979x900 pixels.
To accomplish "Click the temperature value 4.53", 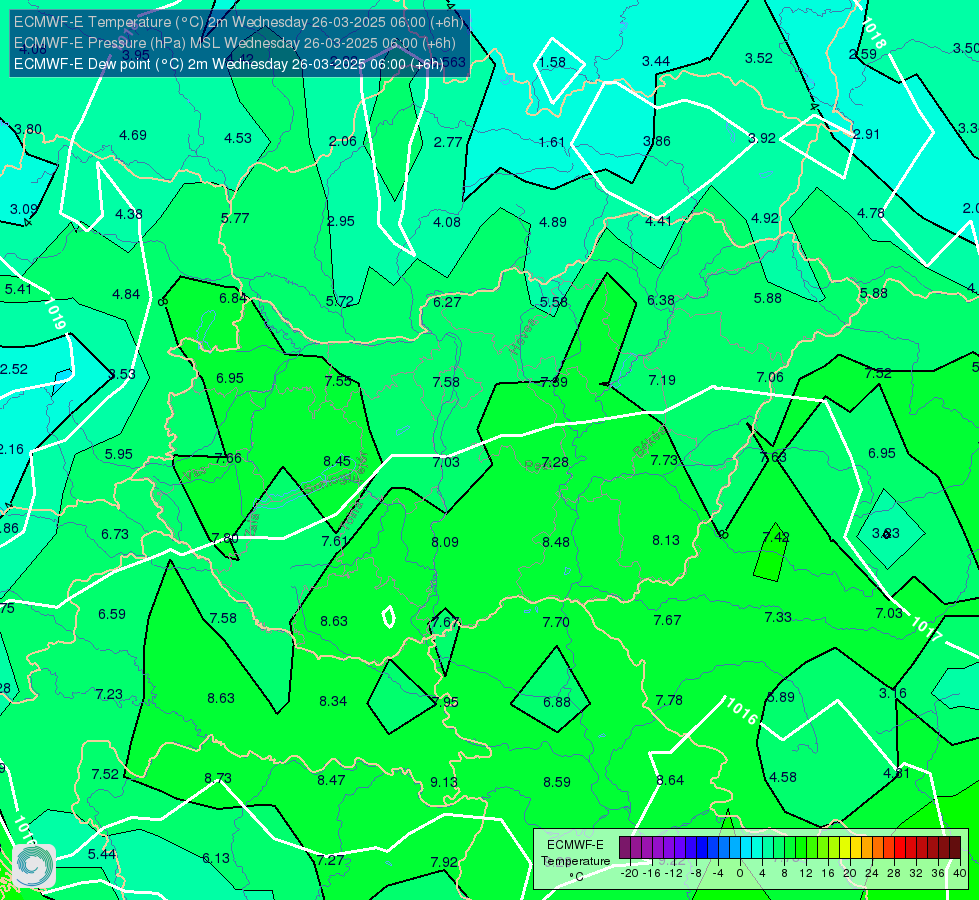I will [x=238, y=138].
